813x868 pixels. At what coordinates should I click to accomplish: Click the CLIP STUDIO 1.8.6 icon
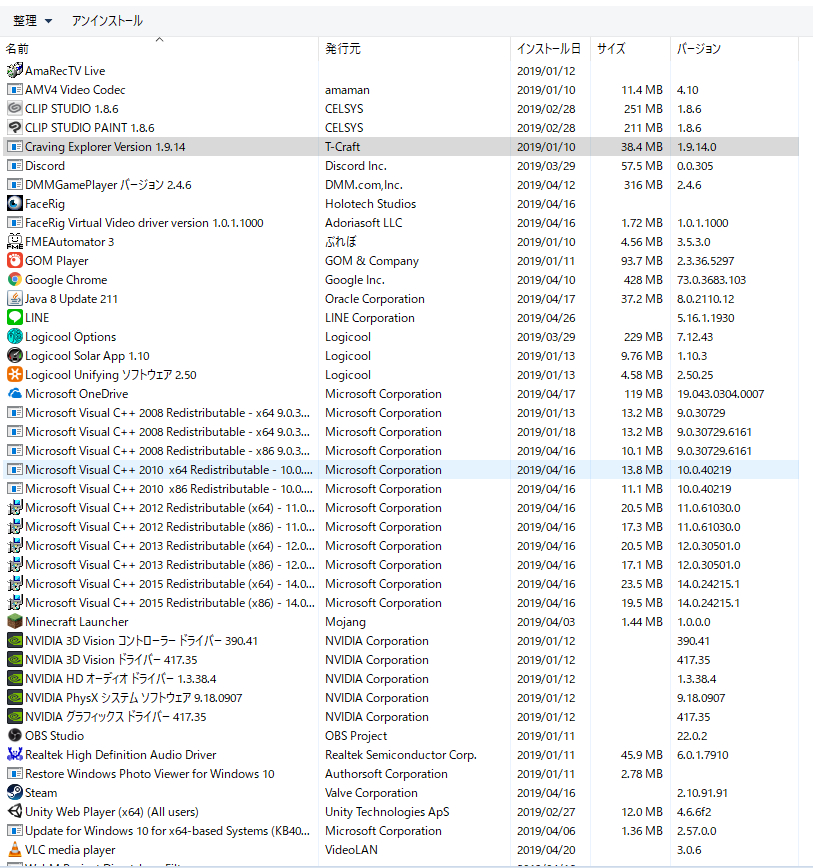(x=14, y=108)
